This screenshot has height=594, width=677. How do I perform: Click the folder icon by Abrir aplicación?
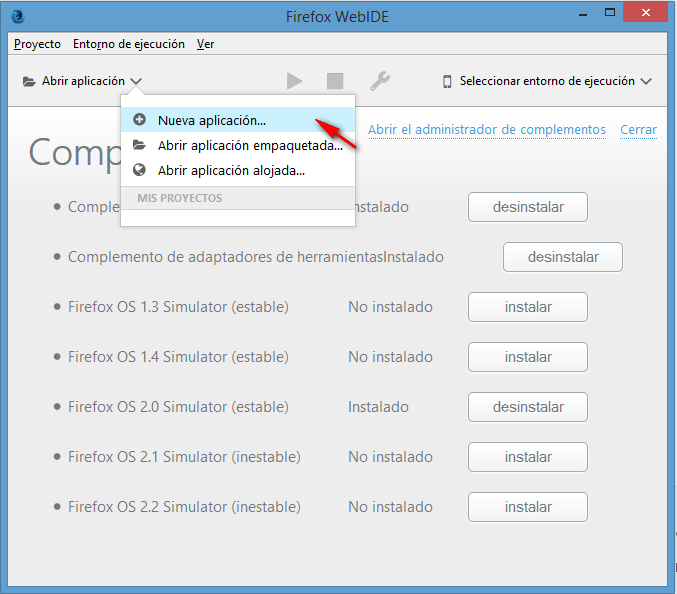pyautogui.click(x=29, y=81)
